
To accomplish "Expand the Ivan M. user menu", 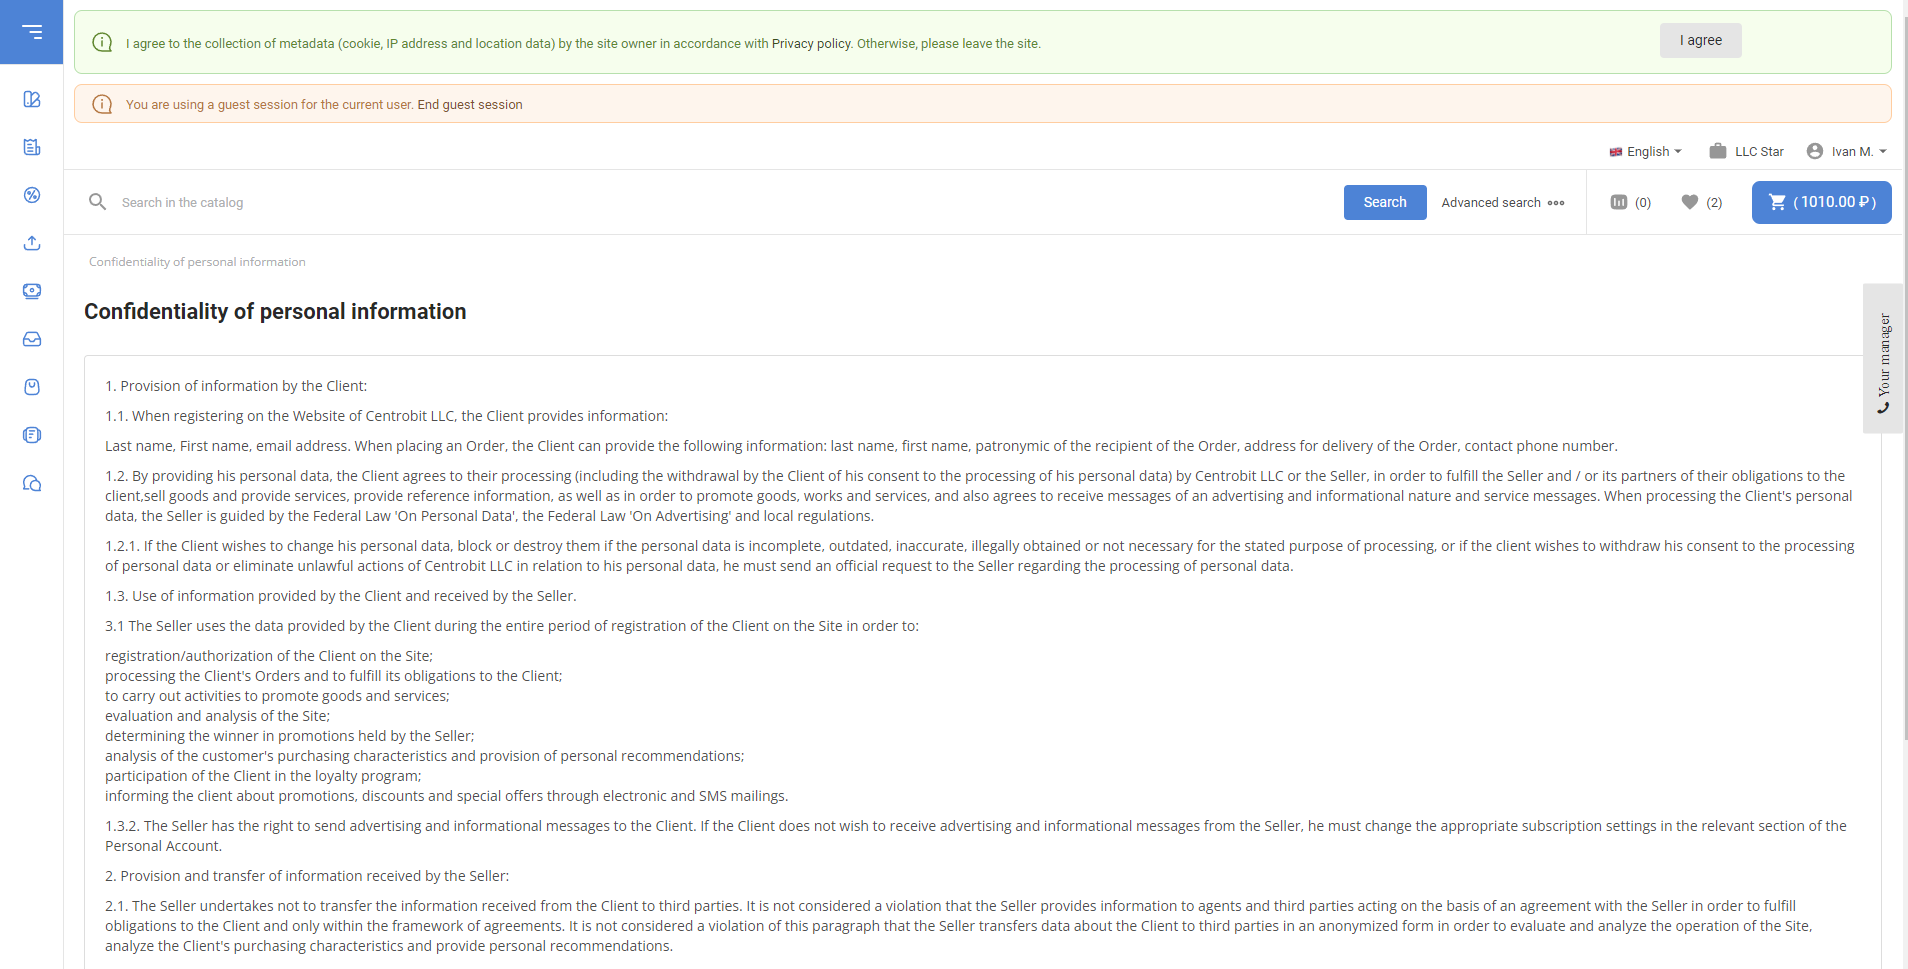I will (1847, 152).
